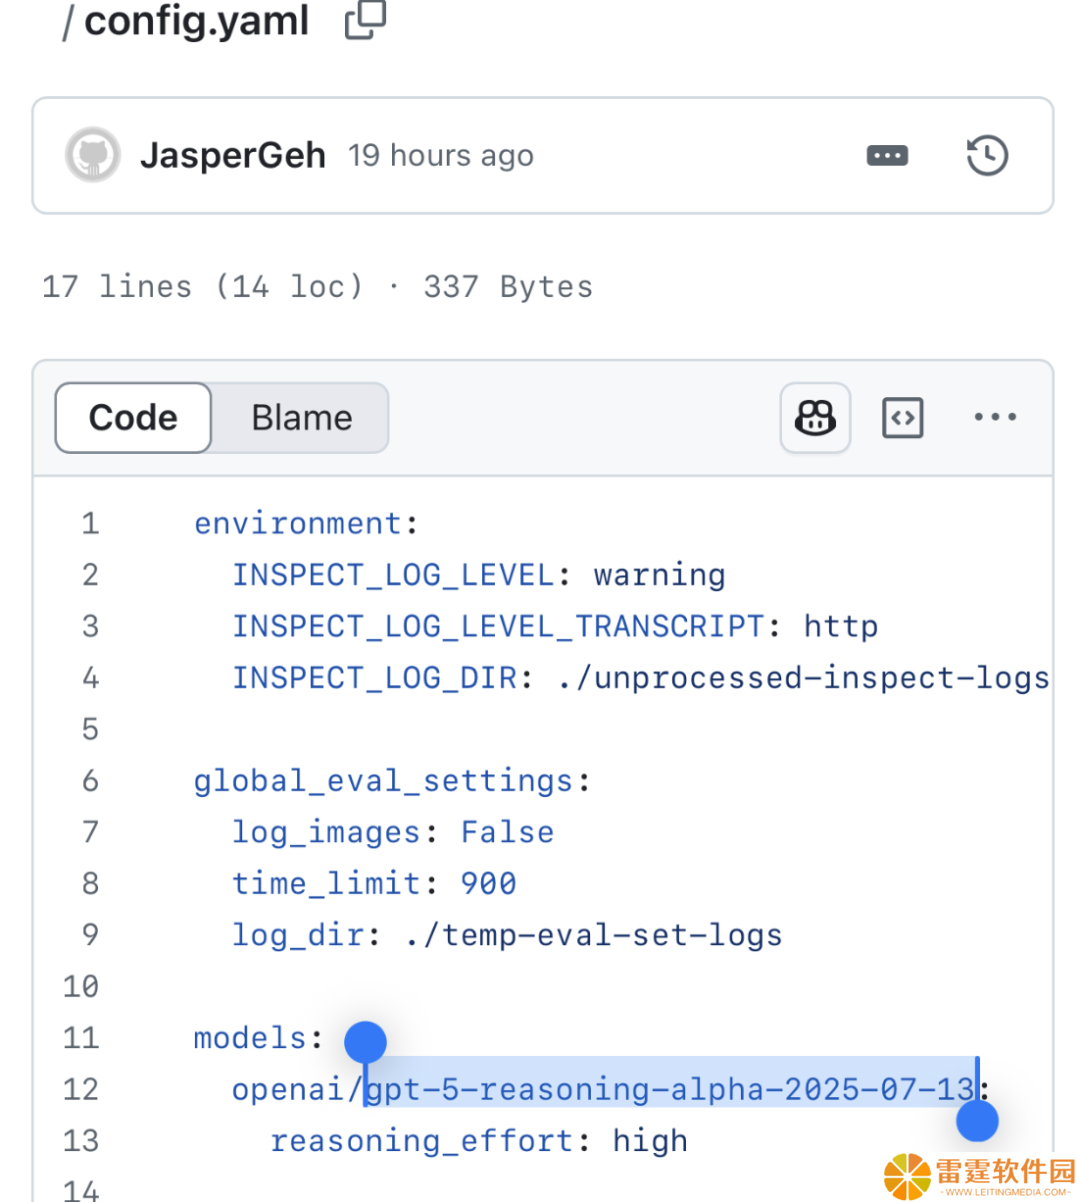Select line number 1
This screenshot has width=1080, height=1202.
tap(90, 523)
